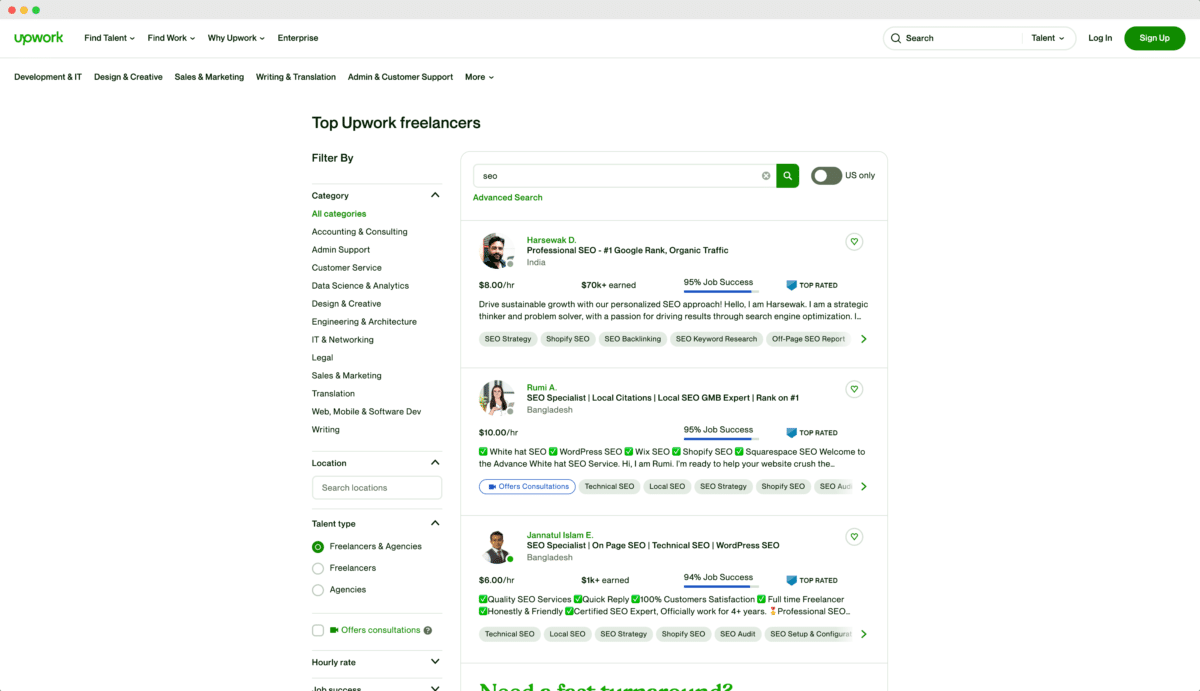Run the green freelancer search button
Viewport: 1200px width, 691px height.
point(788,176)
